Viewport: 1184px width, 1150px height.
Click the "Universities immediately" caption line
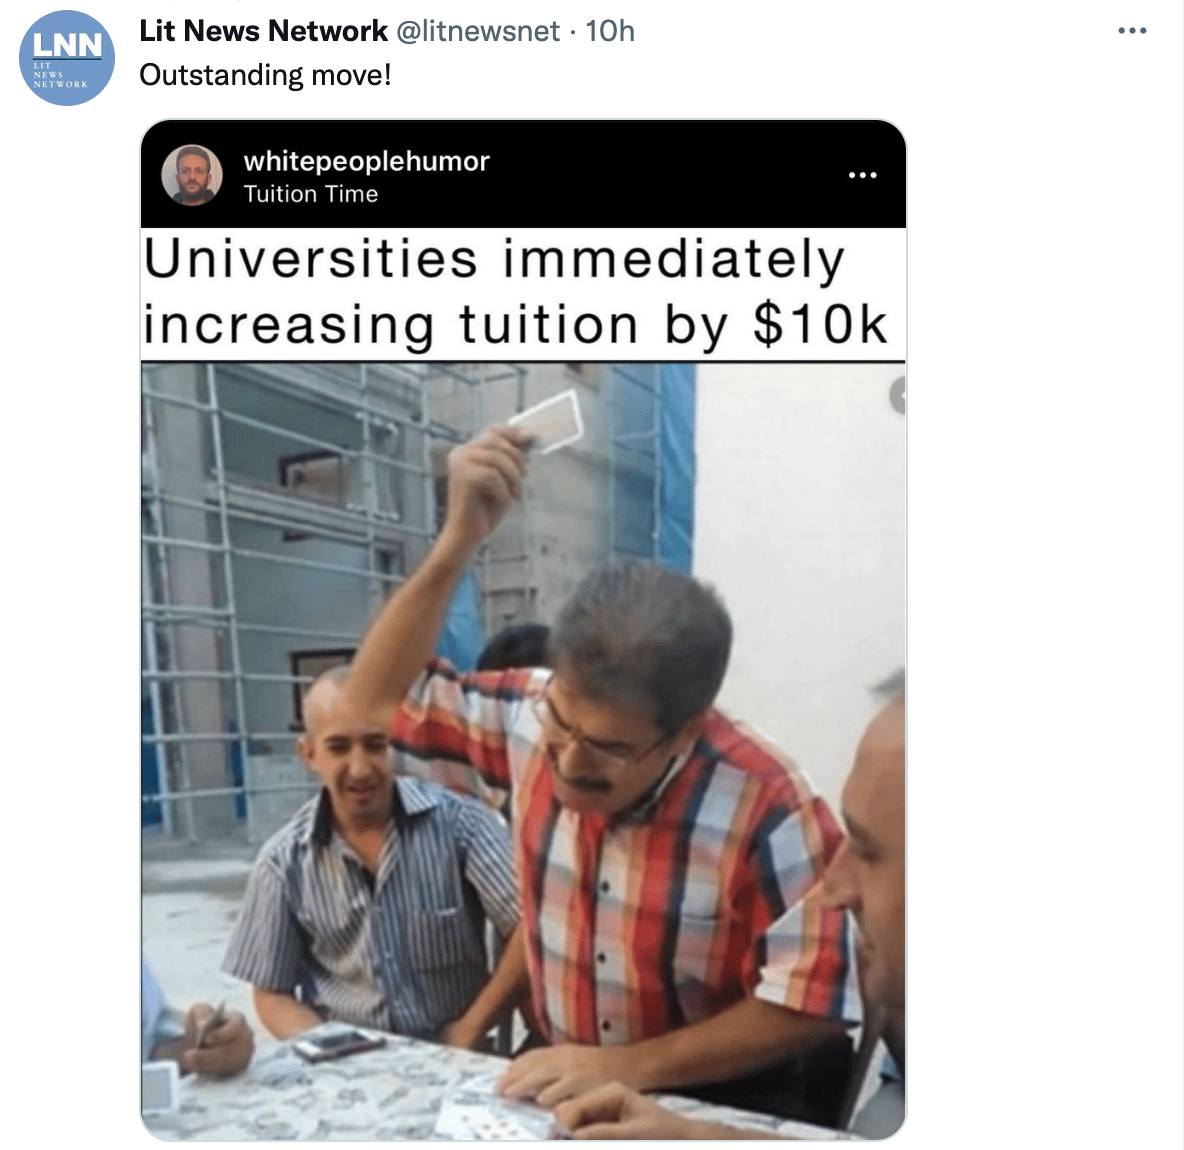[494, 259]
